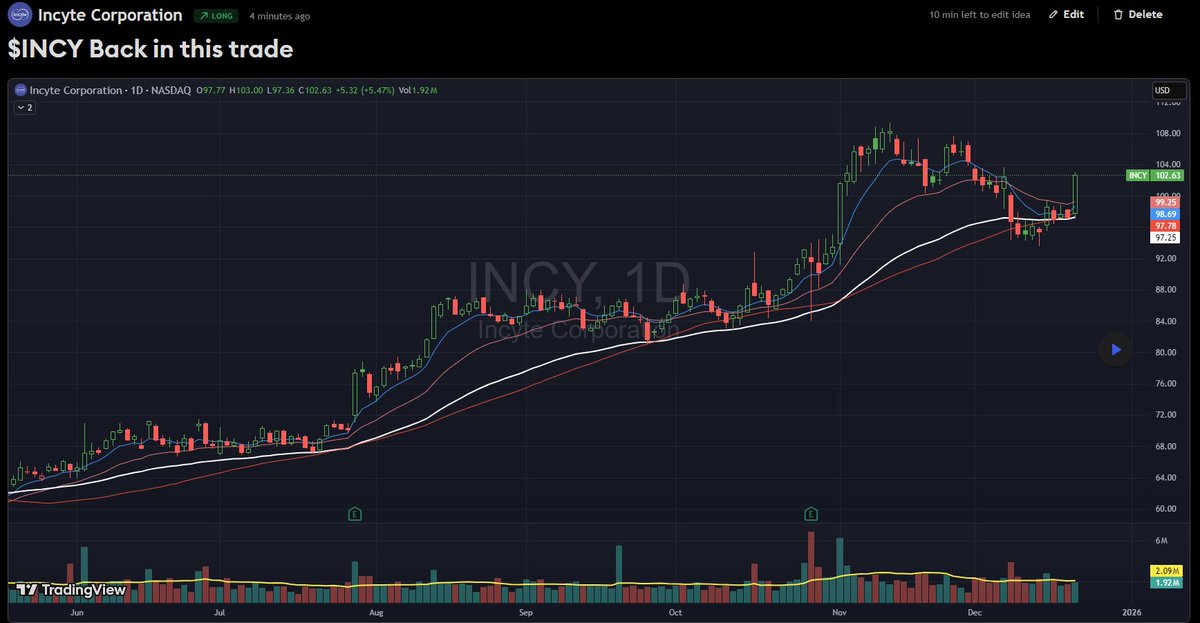Image resolution: width=1200 pixels, height=623 pixels.
Task: Click the trash Delete icon
Action: [1118, 15]
